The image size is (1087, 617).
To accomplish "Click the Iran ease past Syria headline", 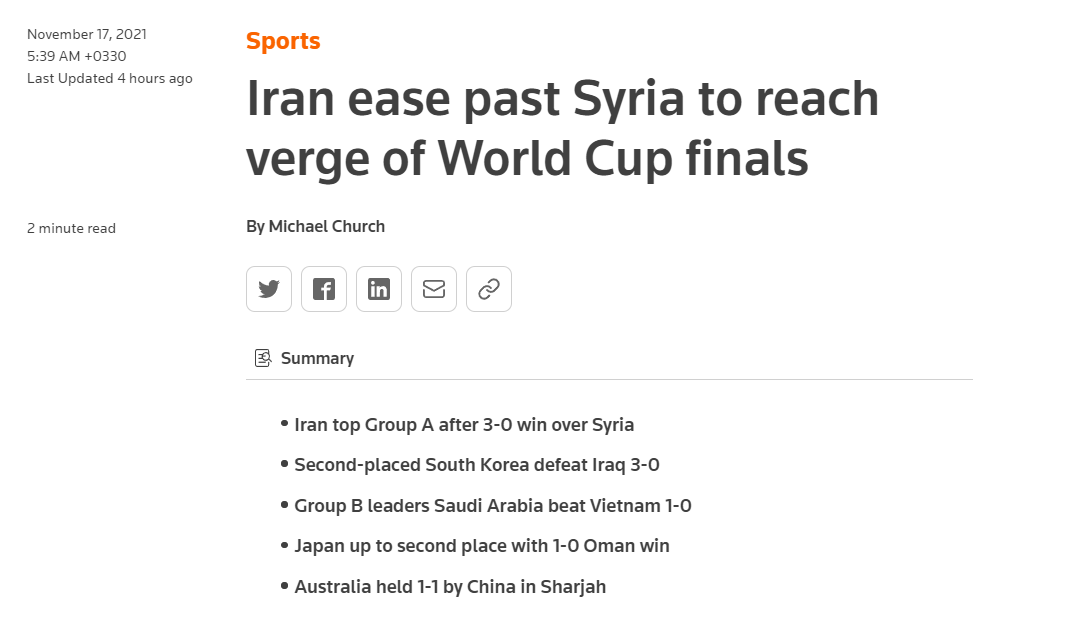I will tap(562, 127).
